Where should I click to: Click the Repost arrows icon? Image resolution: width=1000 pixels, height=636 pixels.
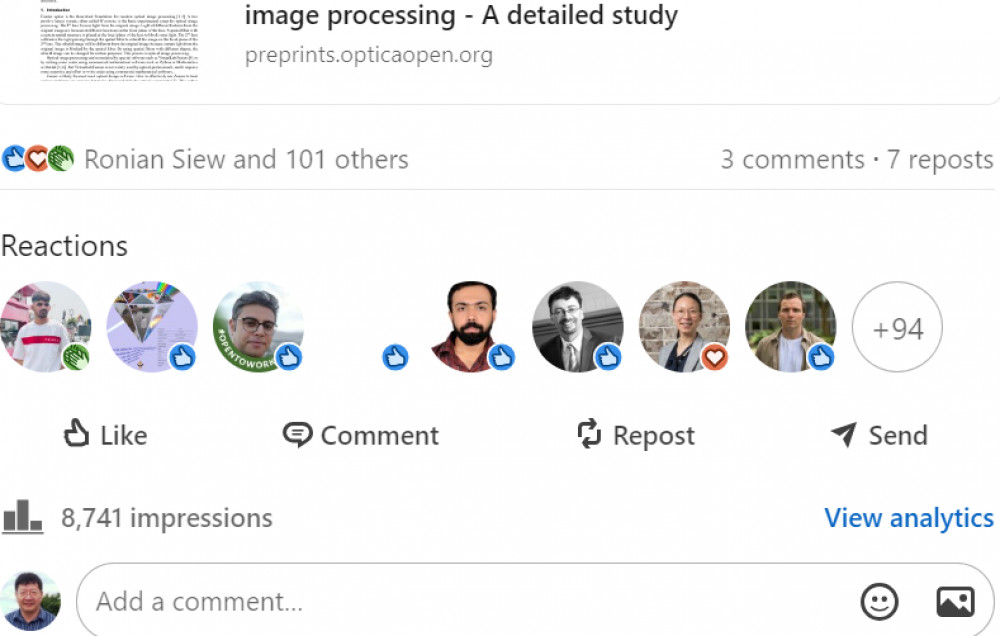(x=590, y=434)
